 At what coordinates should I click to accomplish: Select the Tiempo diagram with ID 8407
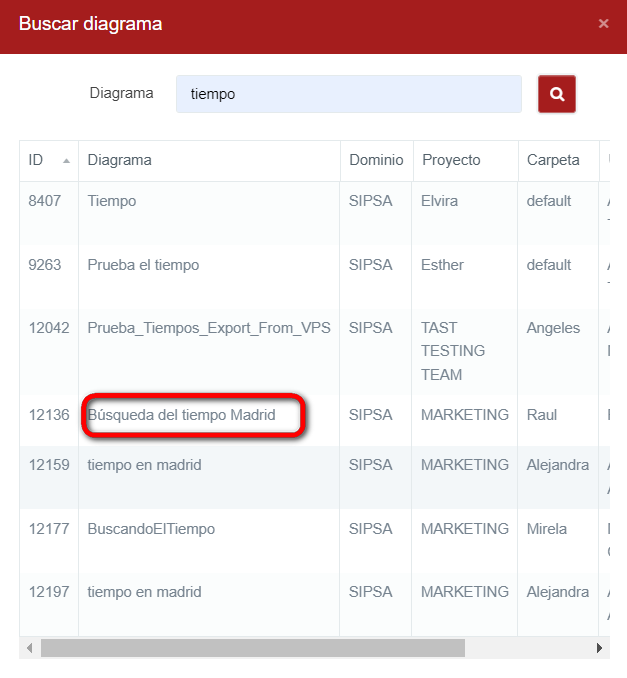(112, 201)
